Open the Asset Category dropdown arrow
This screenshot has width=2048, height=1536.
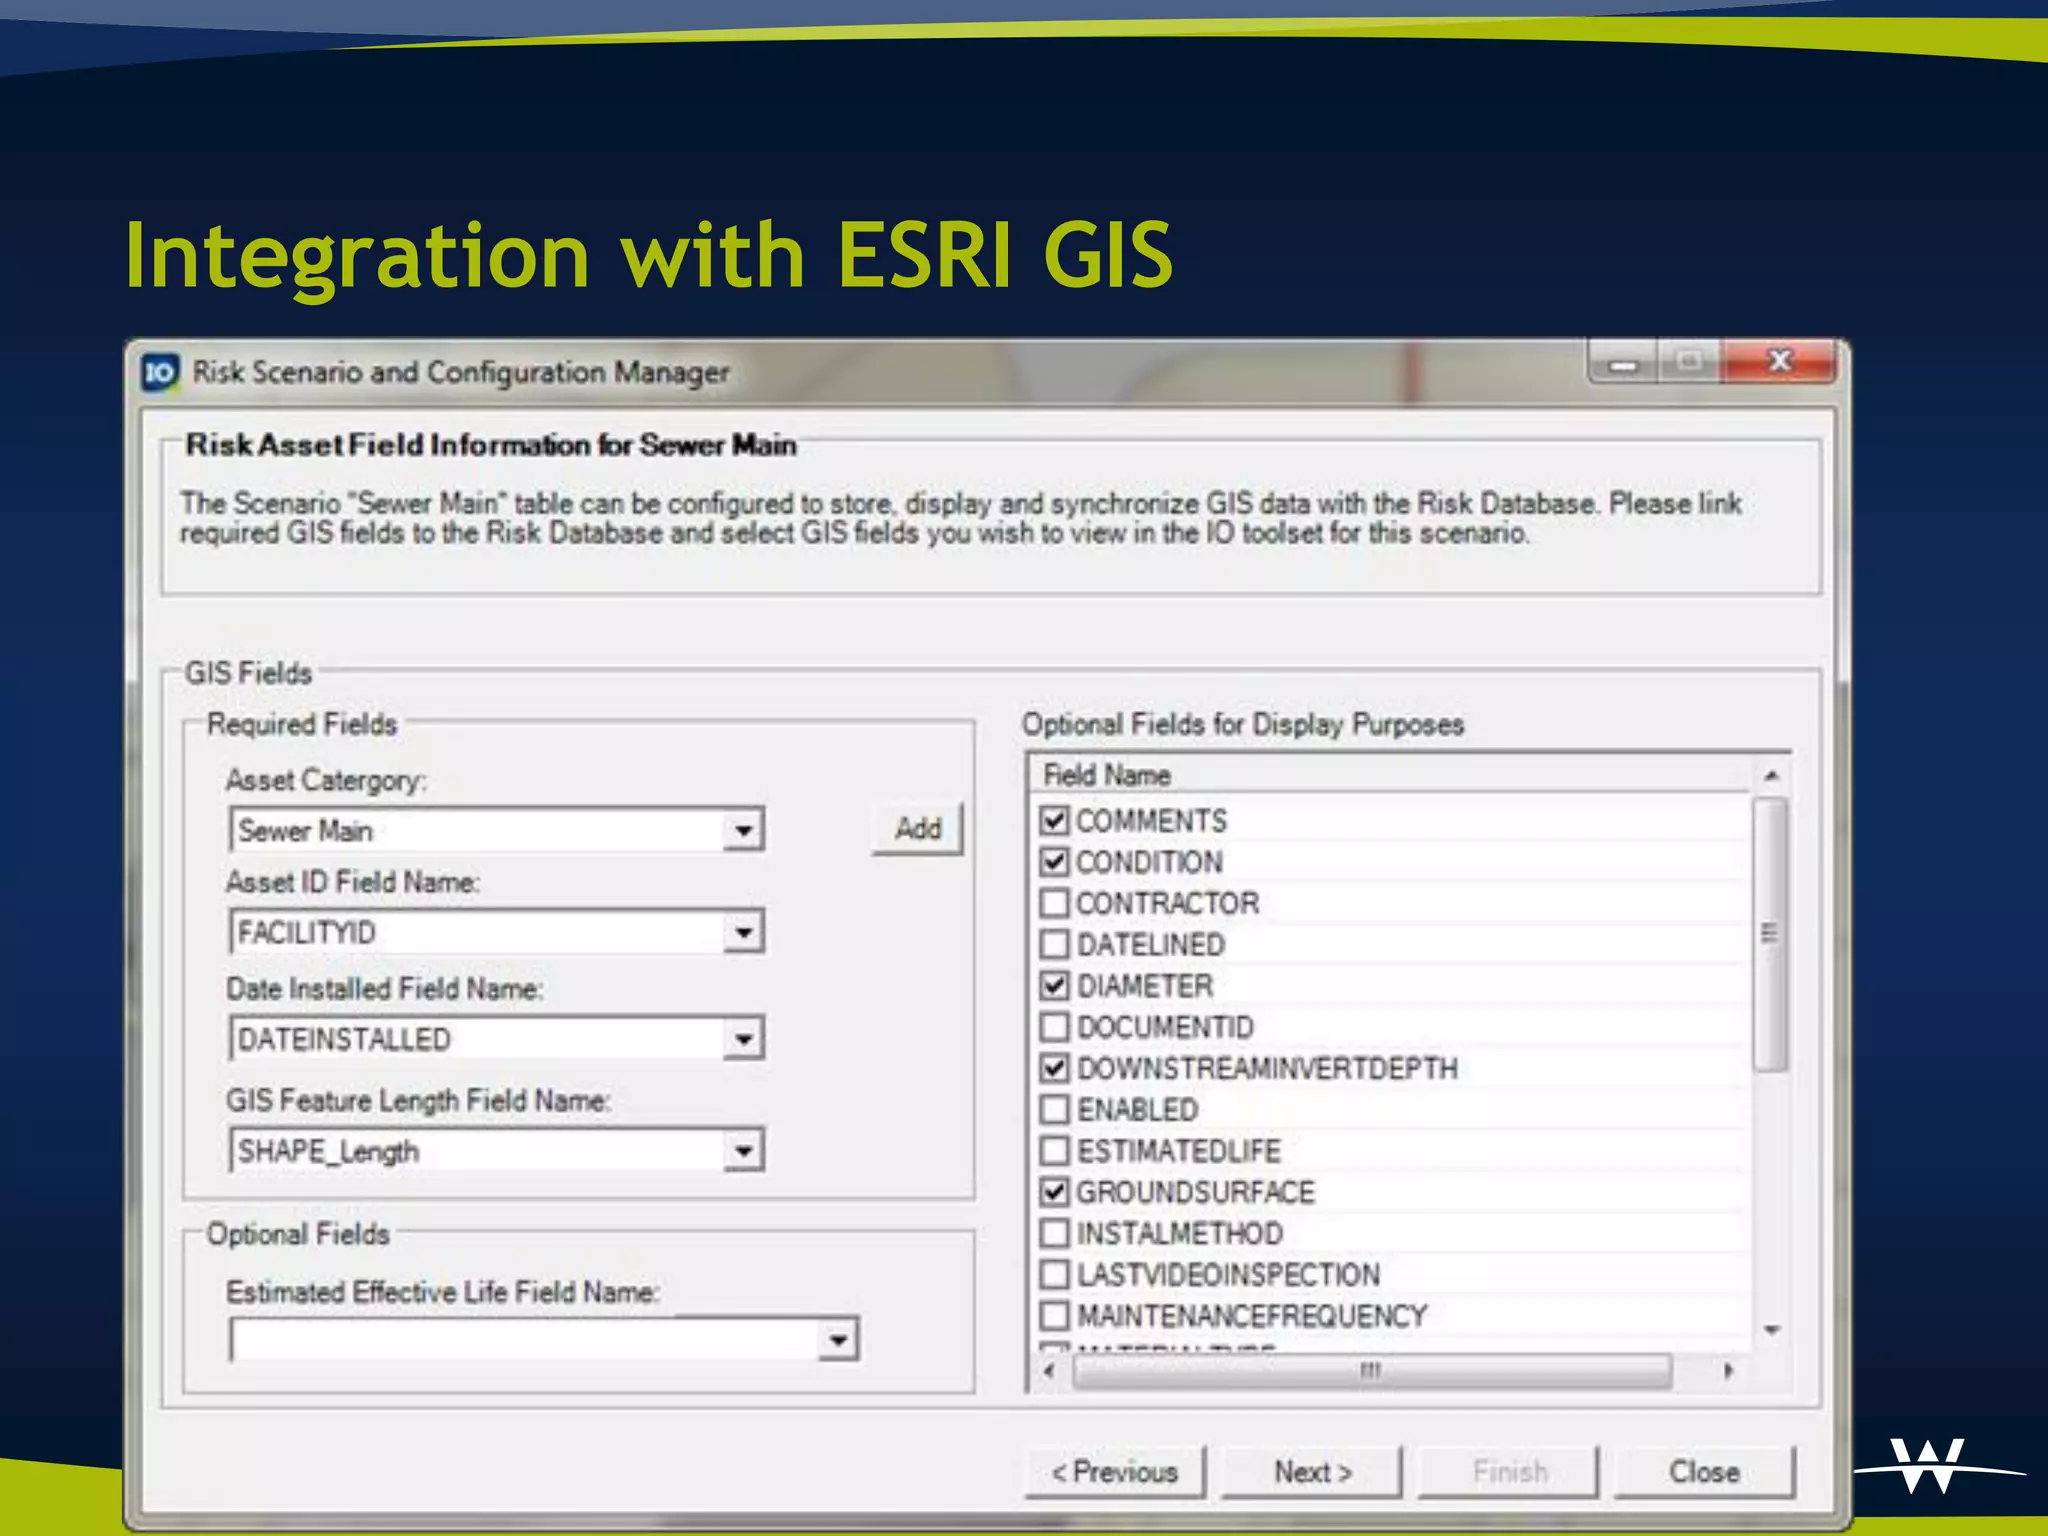743,830
